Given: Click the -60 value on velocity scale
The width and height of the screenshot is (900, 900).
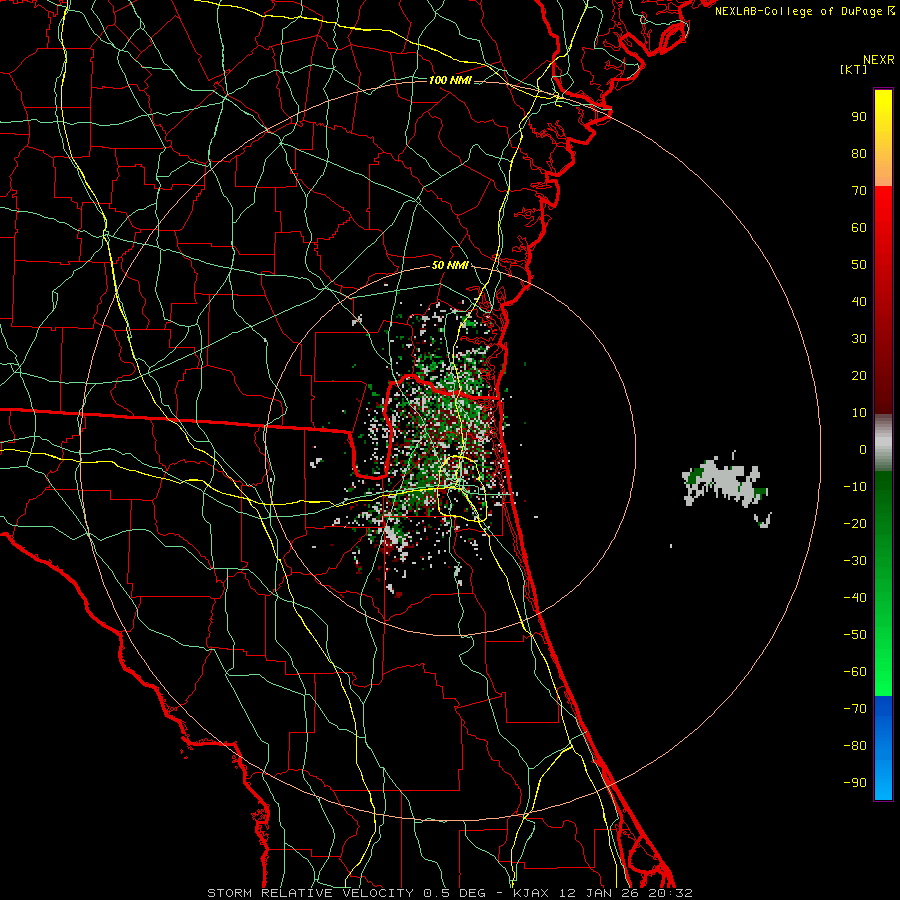Looking at the screenshot, I should click(x=855, y=672).
